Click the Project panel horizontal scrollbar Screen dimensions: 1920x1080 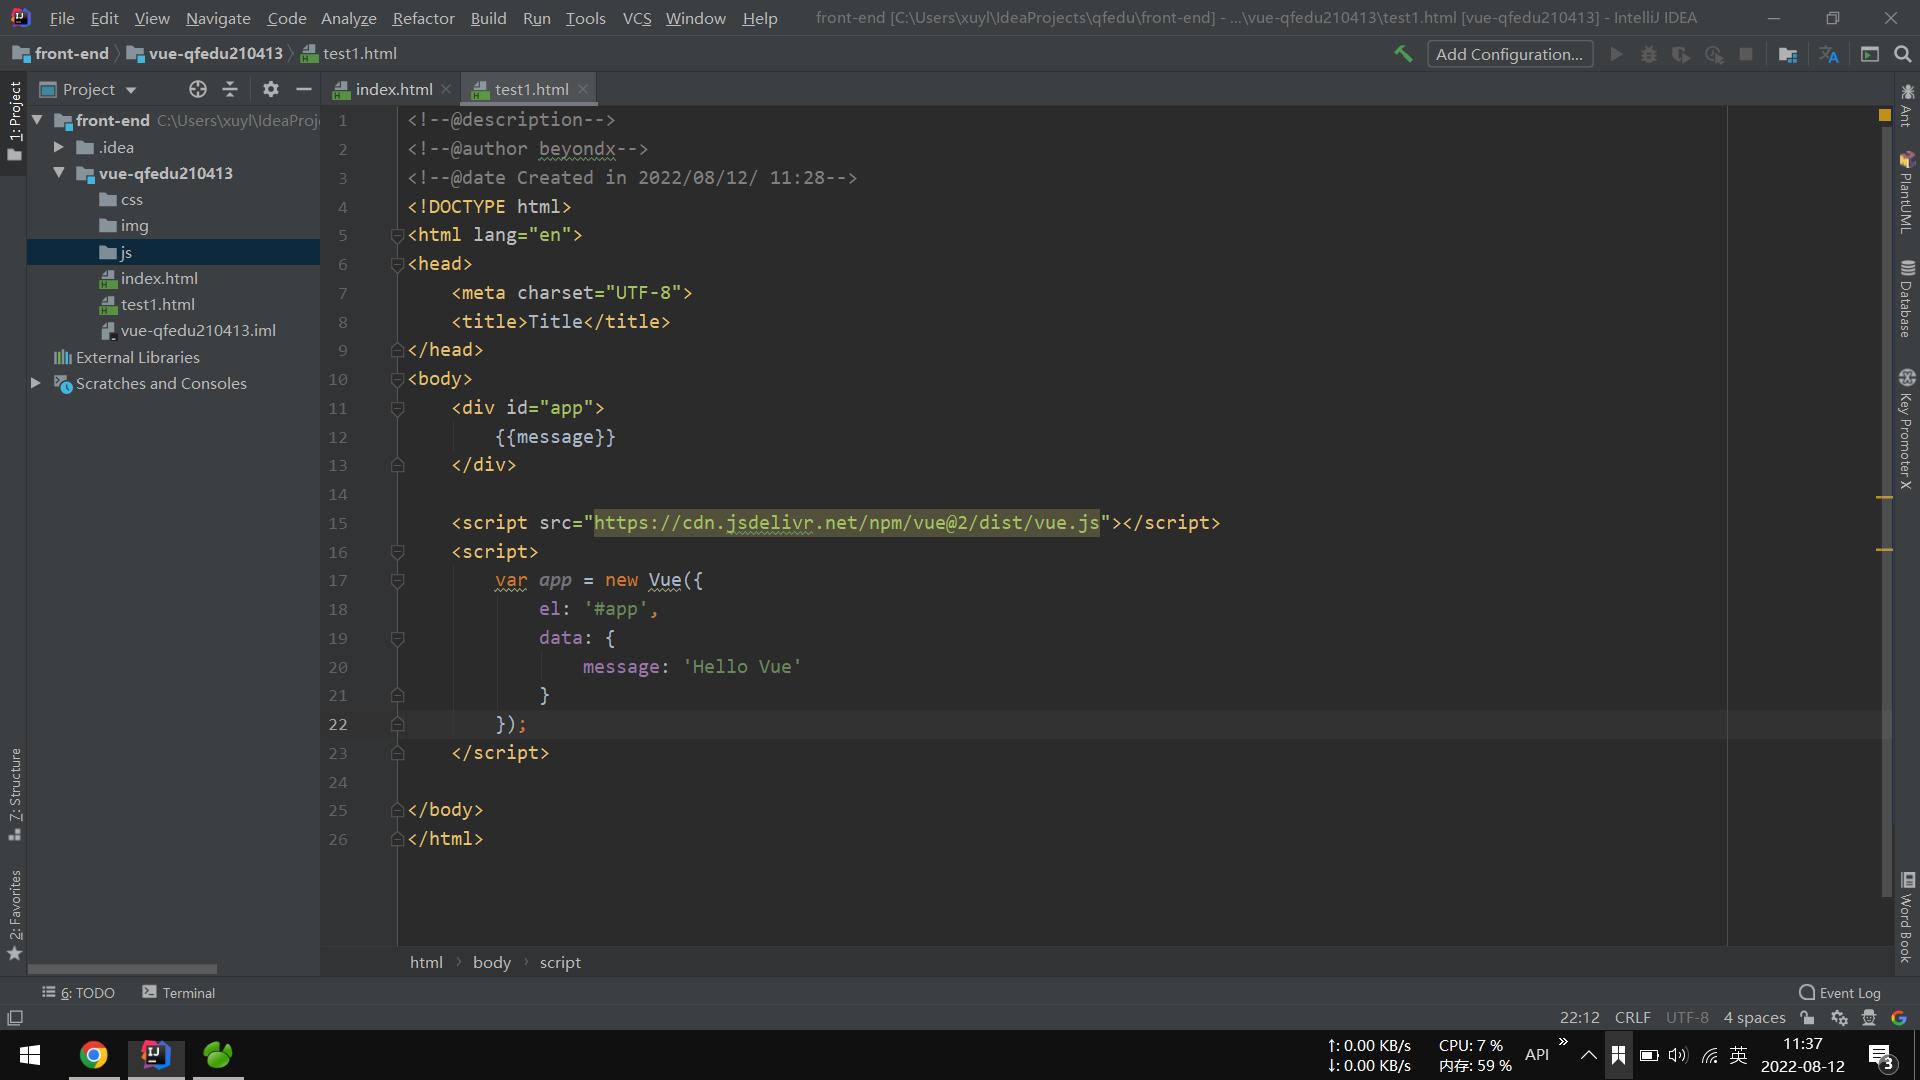coord(122,969)
